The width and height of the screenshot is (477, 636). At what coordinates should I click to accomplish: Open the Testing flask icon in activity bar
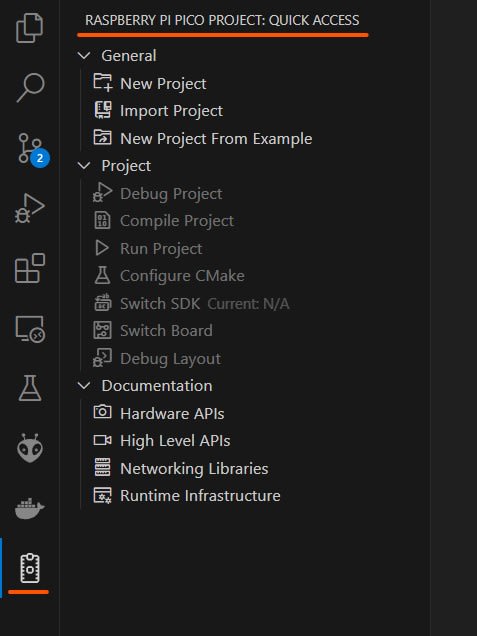click(30, 388)
